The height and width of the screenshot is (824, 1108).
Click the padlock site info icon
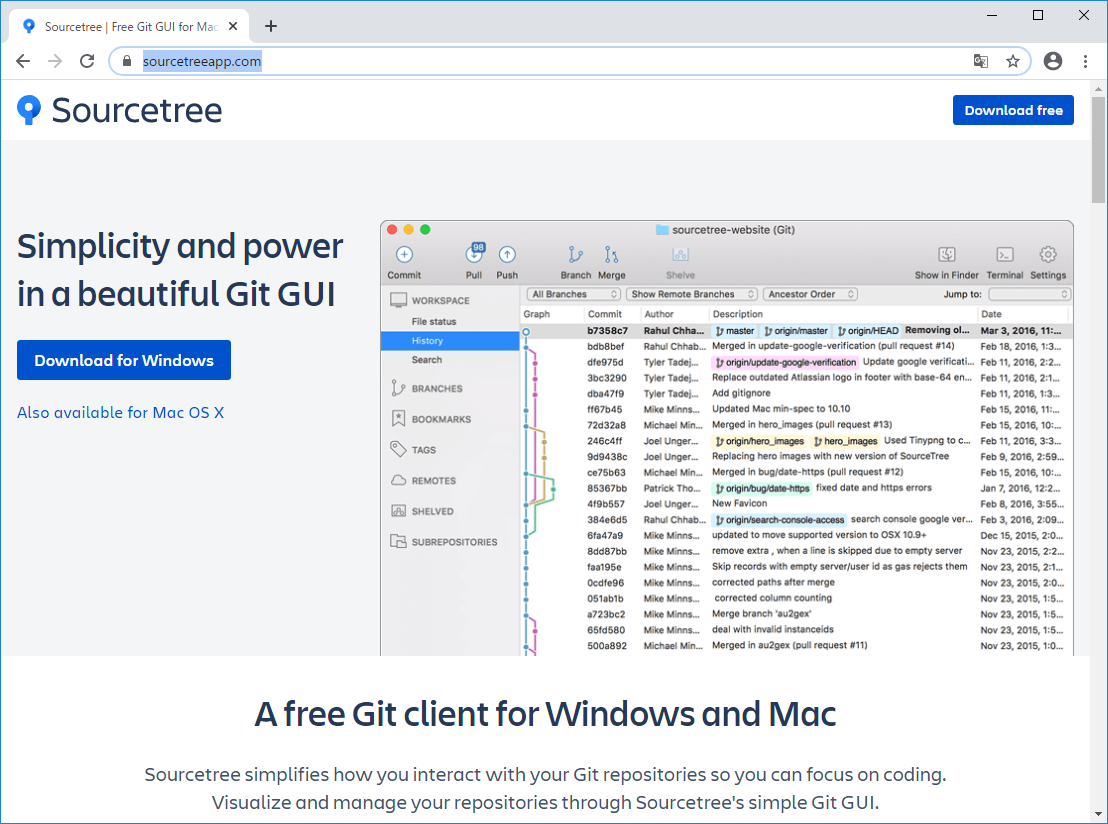tap(127, 61)
